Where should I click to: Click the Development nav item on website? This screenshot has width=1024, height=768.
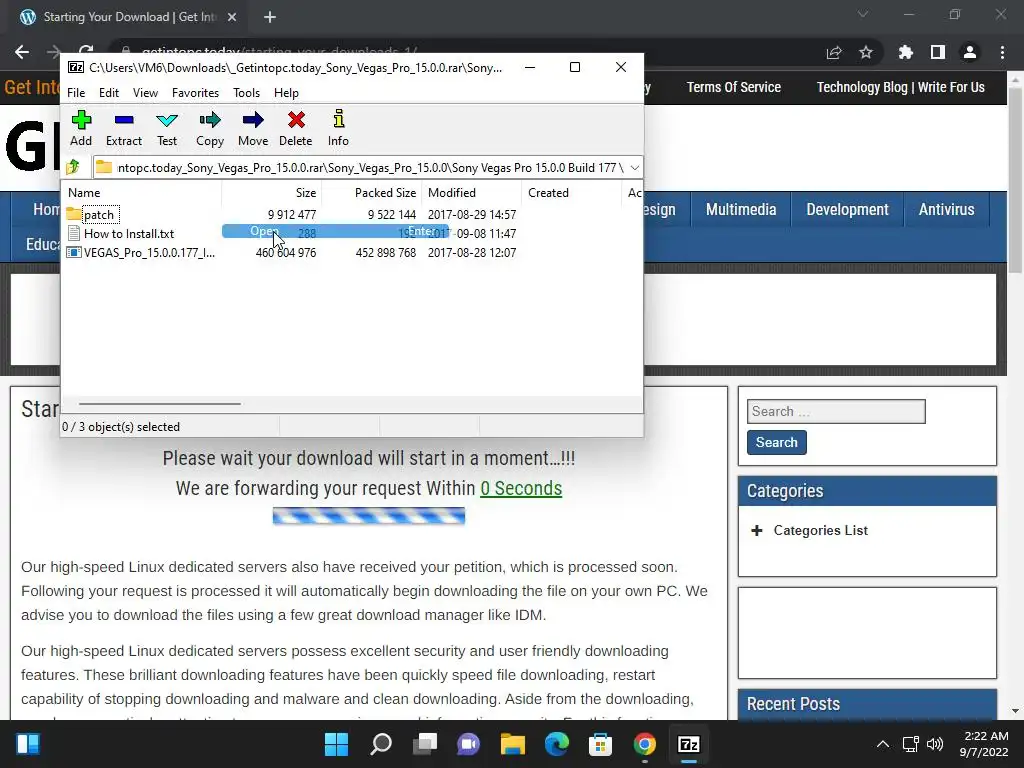[x=847, y=210]
